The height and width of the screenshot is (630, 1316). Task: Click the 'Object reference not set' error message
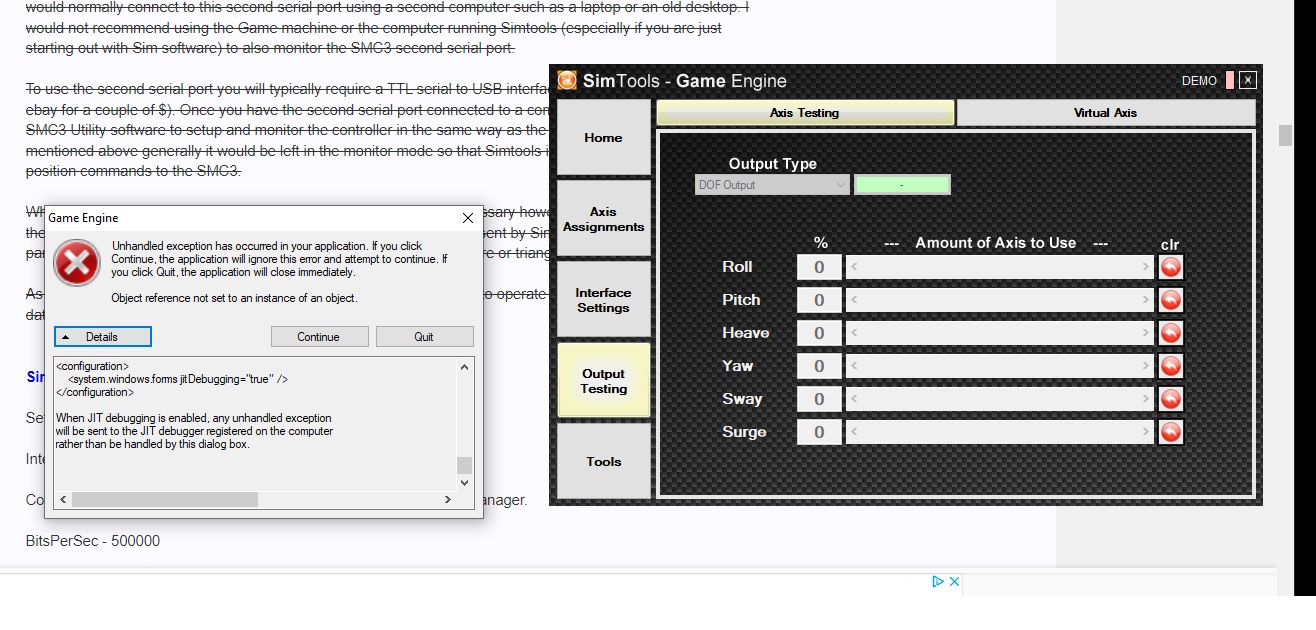click(234, 298)
